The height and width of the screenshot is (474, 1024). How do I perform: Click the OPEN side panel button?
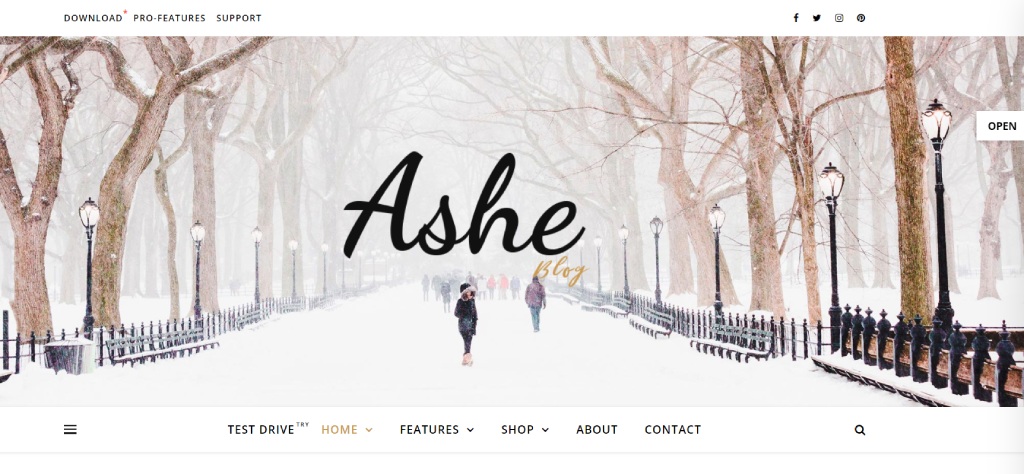tap(1001, 126)
